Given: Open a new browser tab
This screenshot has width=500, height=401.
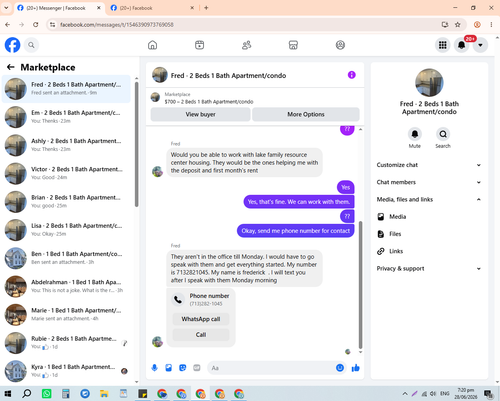Looking at the screenshot, I should click(x=206, y=8).
